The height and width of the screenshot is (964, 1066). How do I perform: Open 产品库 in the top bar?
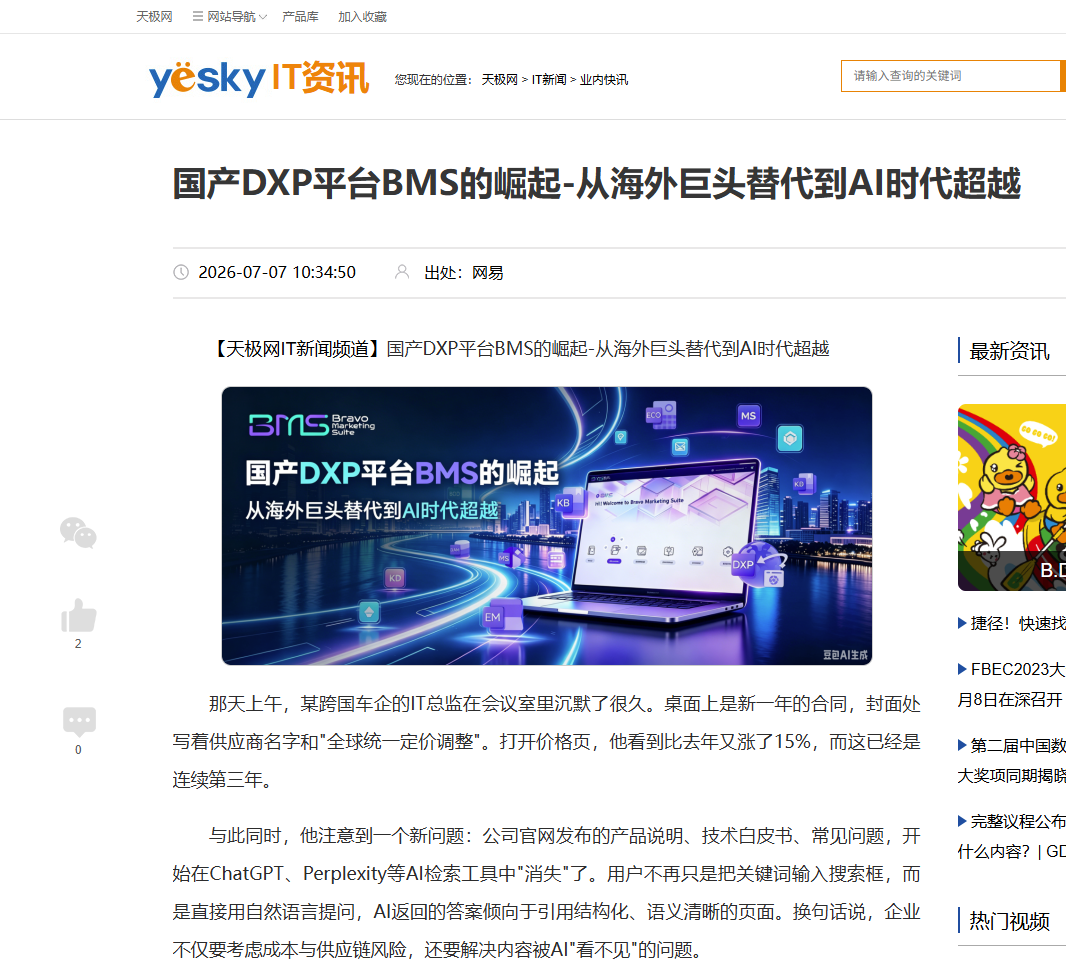pyautogui.click(x=300, y=16)
